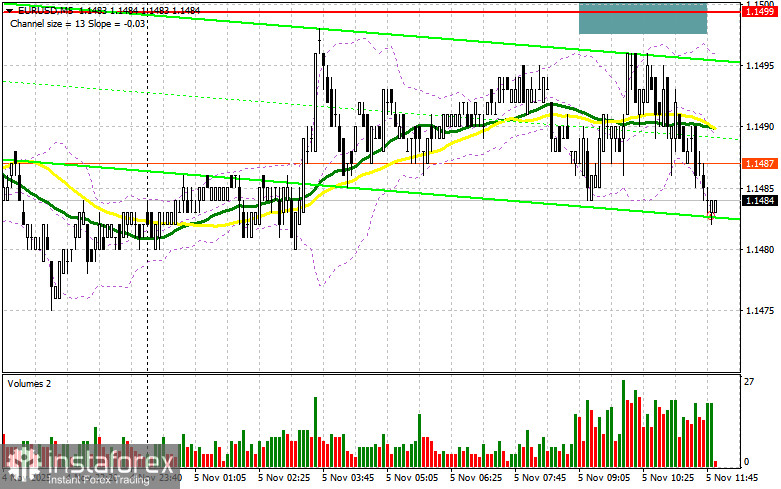Click the red 1.1499 price level tag
The width and height of the screenshot is (781, 489).
click(760, 12)
